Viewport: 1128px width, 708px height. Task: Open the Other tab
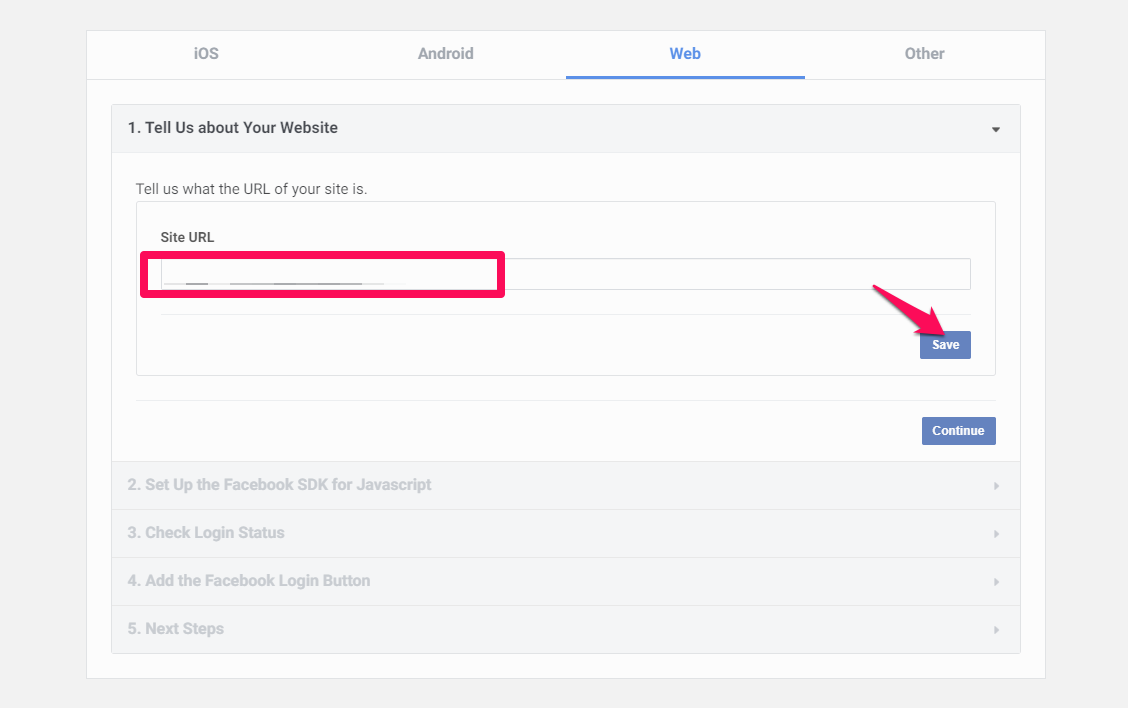pyautogui.click(x=923, y=54)
